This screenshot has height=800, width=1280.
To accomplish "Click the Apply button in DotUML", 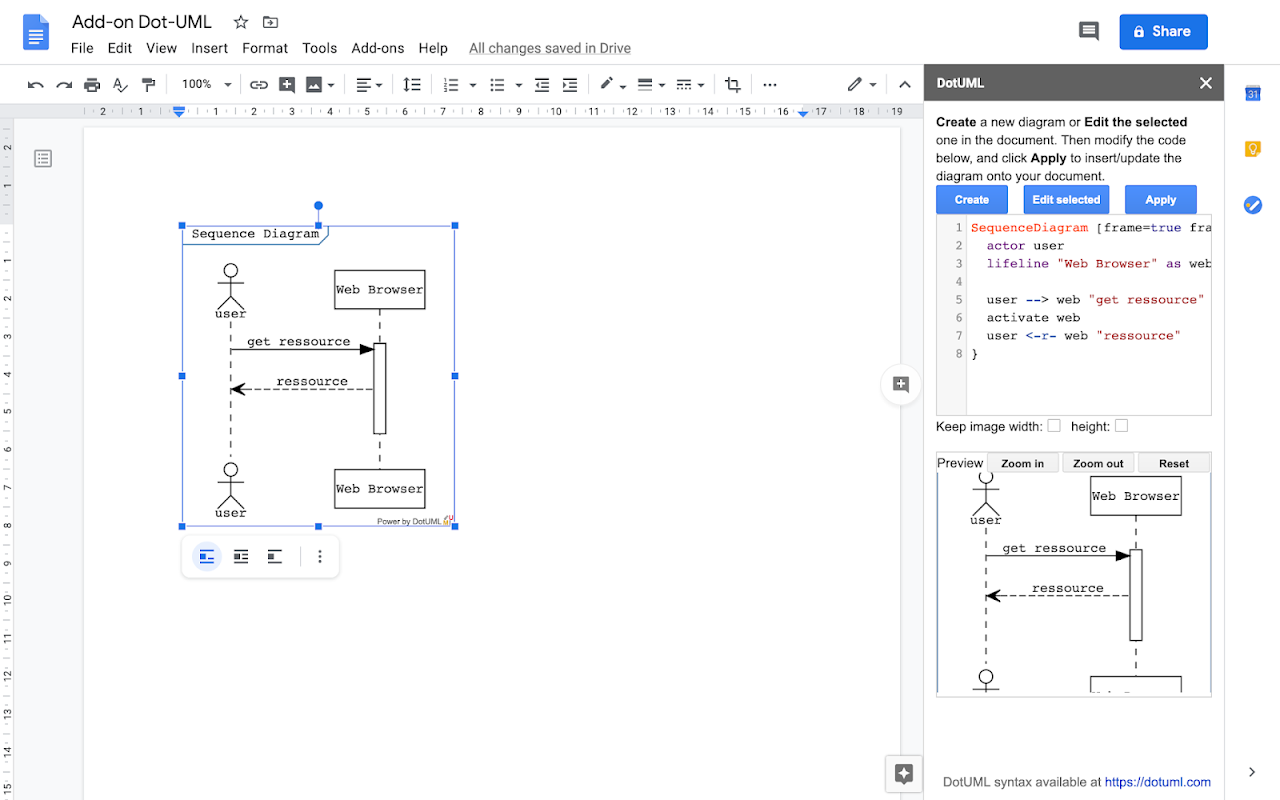I will pyautogui.click(x=1160, y=200).
